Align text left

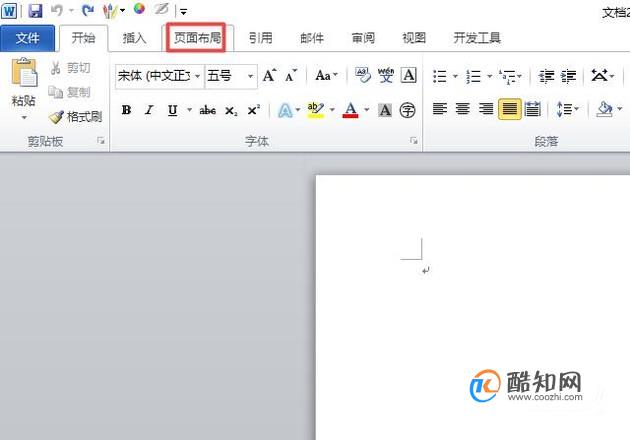(440, 109)
